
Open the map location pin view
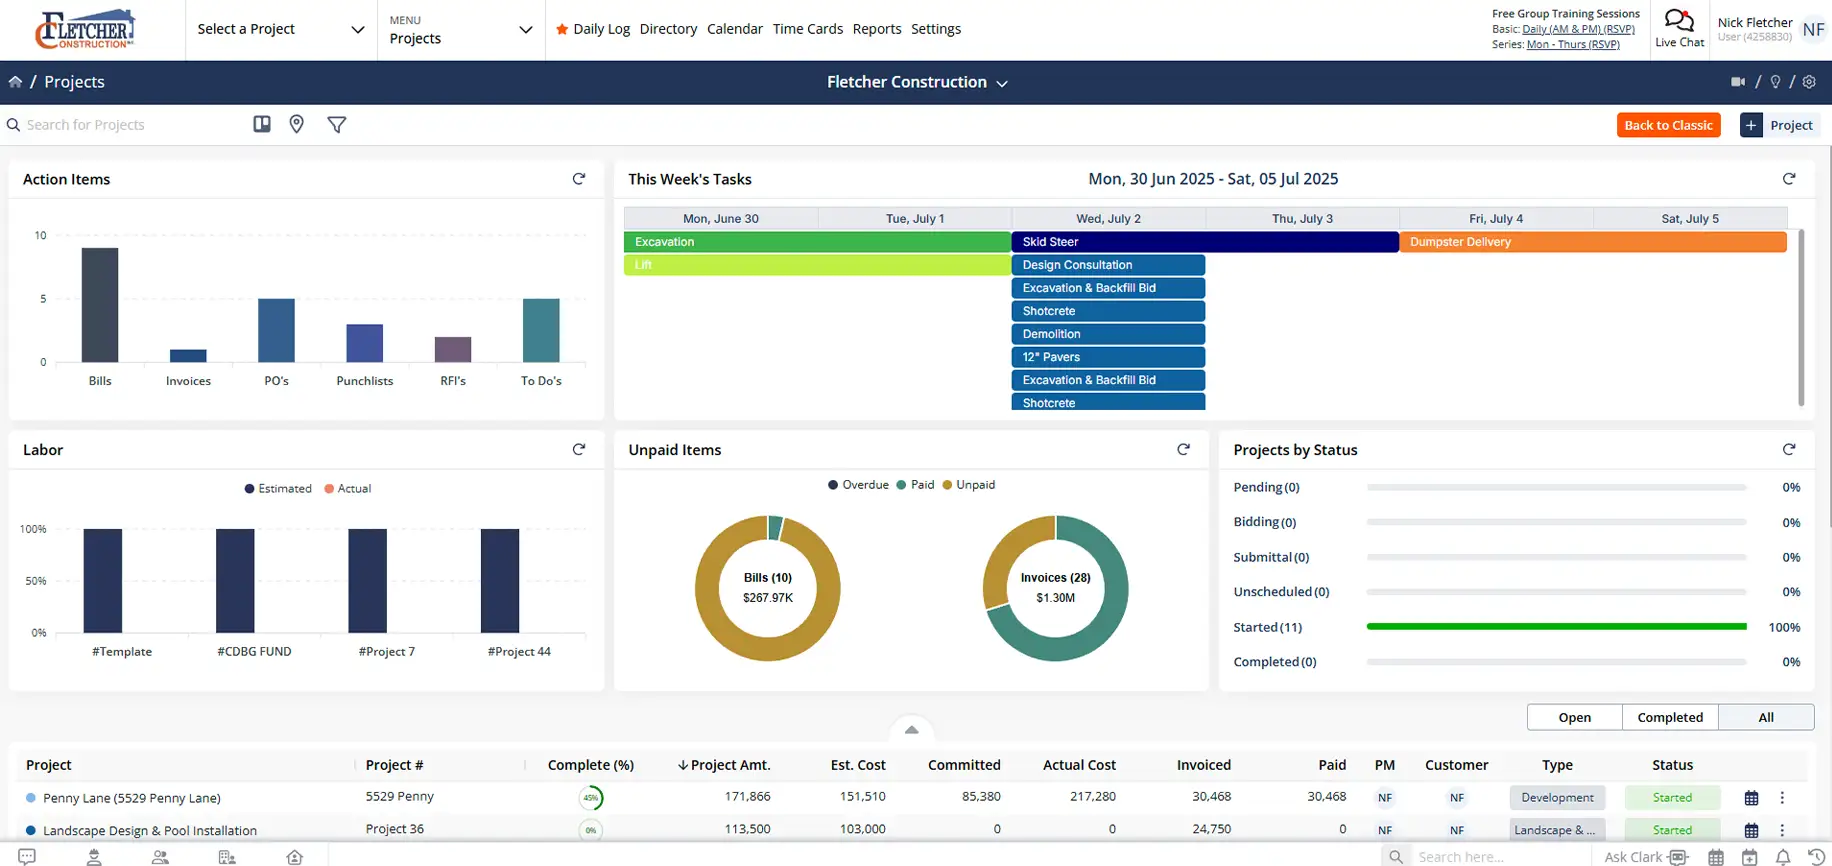297,124
